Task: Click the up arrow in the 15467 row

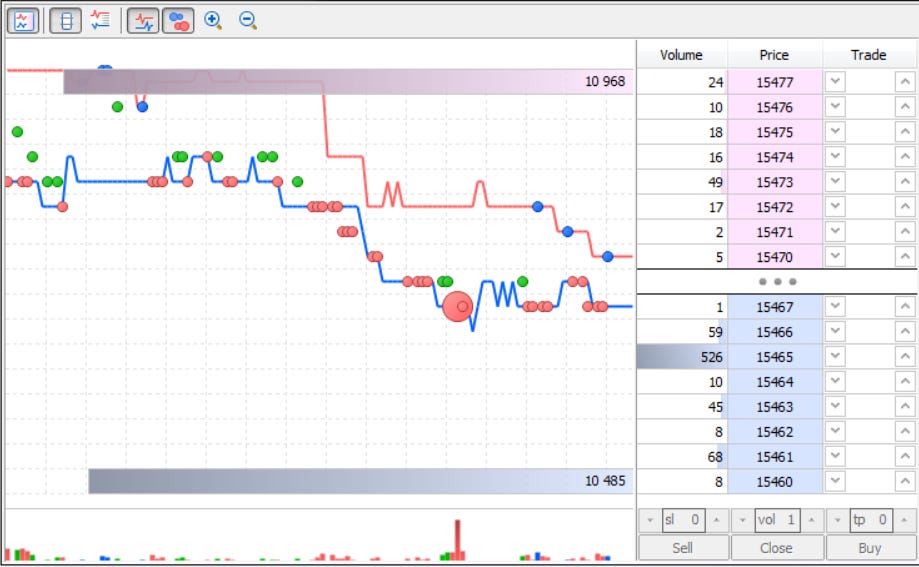Action: (x=905, y=307)
